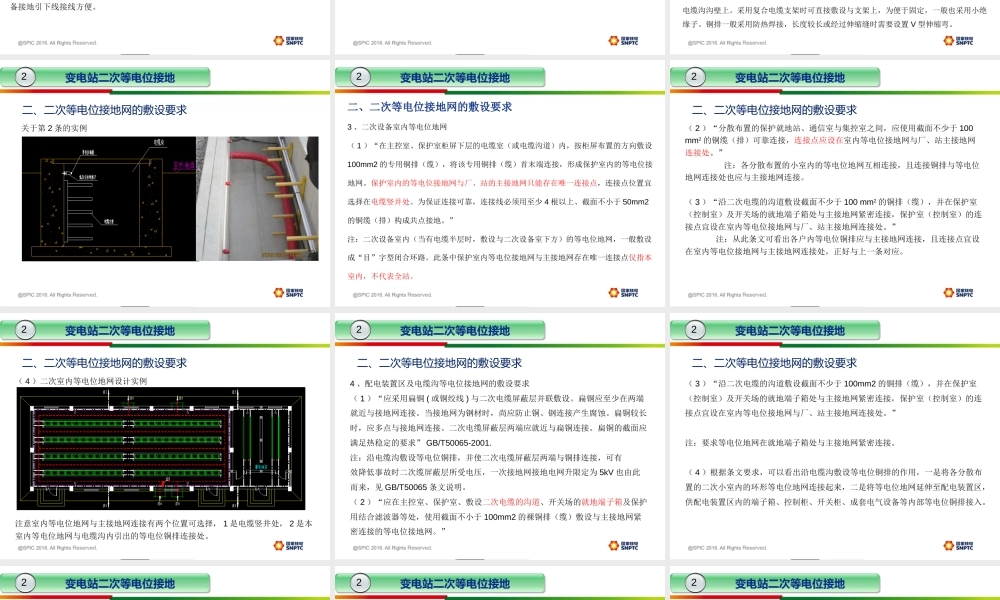Click SNPTC logo on slide mentioning 复合电缆支架

(x=959, y=41)
